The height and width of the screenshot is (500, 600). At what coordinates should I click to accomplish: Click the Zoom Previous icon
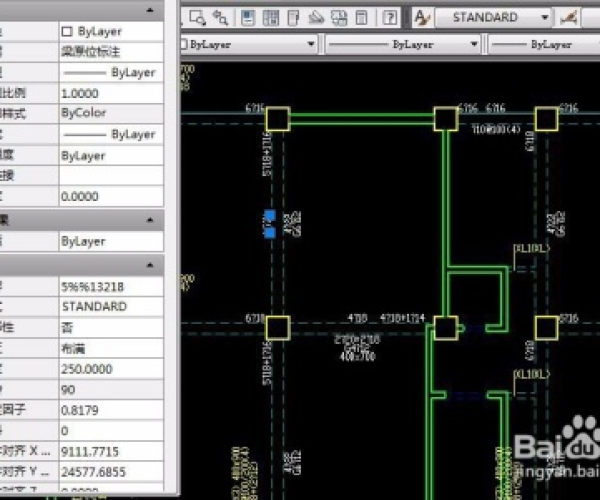pyautogui.click(x=220, y=17)
